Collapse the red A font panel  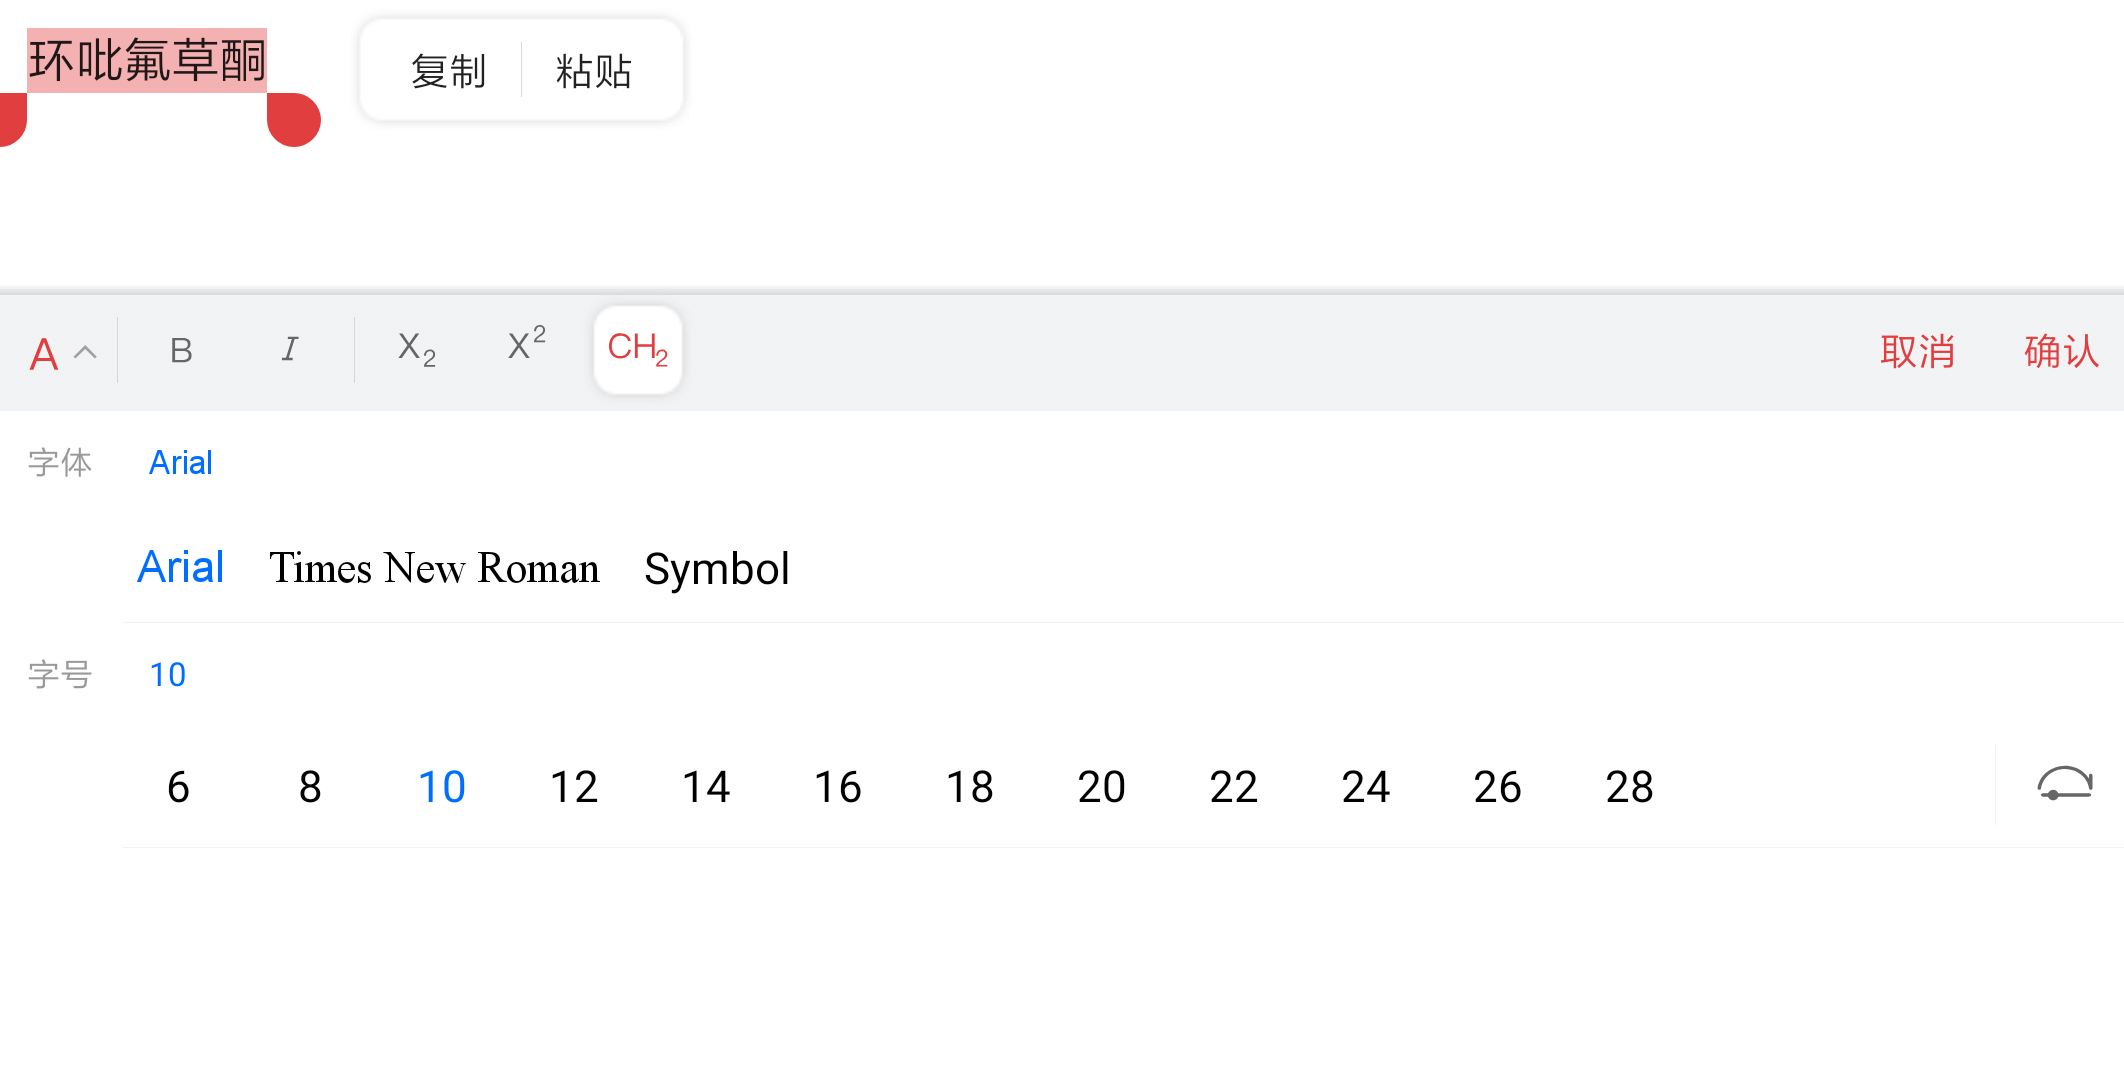(x=62, y=354)
